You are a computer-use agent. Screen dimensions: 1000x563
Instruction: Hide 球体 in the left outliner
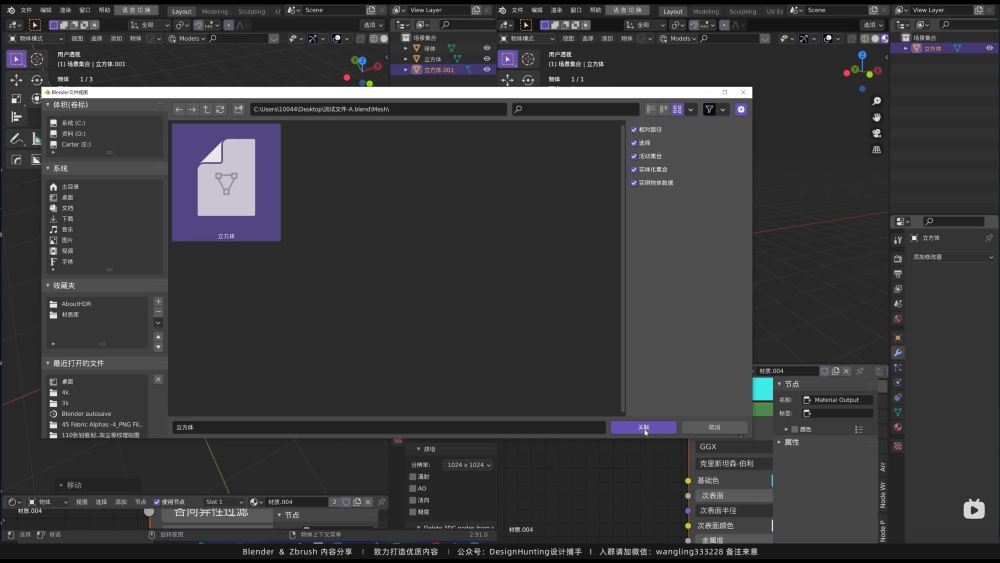pyautogui.click(x=487, y=48)
